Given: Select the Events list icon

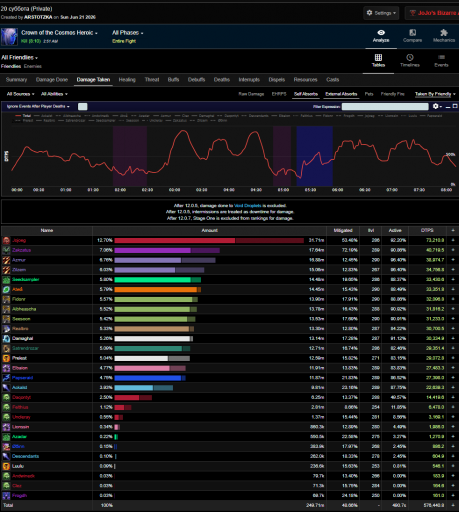Looking at the screenshot, I should (x=441, y=57).
